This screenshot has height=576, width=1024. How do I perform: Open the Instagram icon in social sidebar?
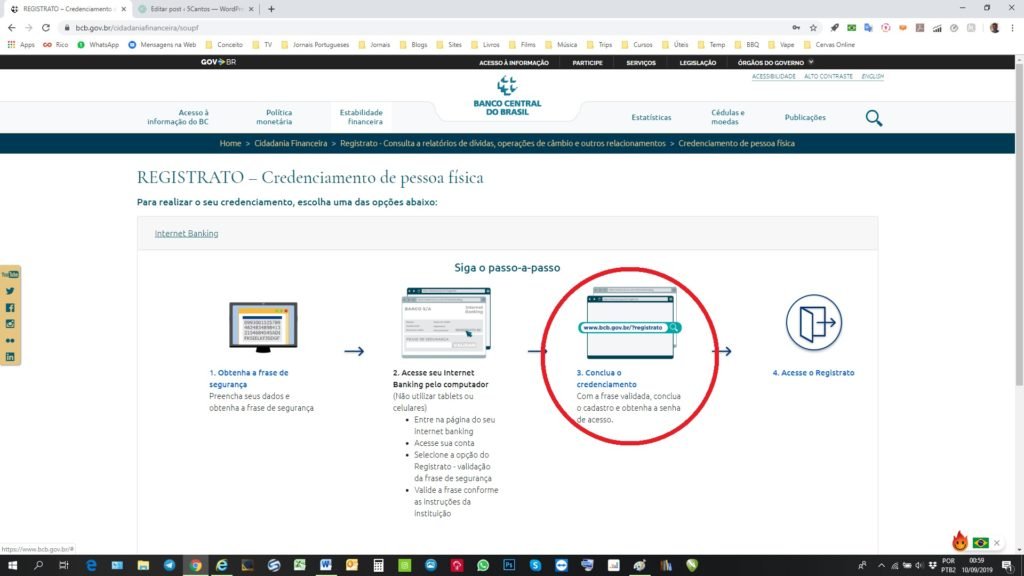click(10, 324)
